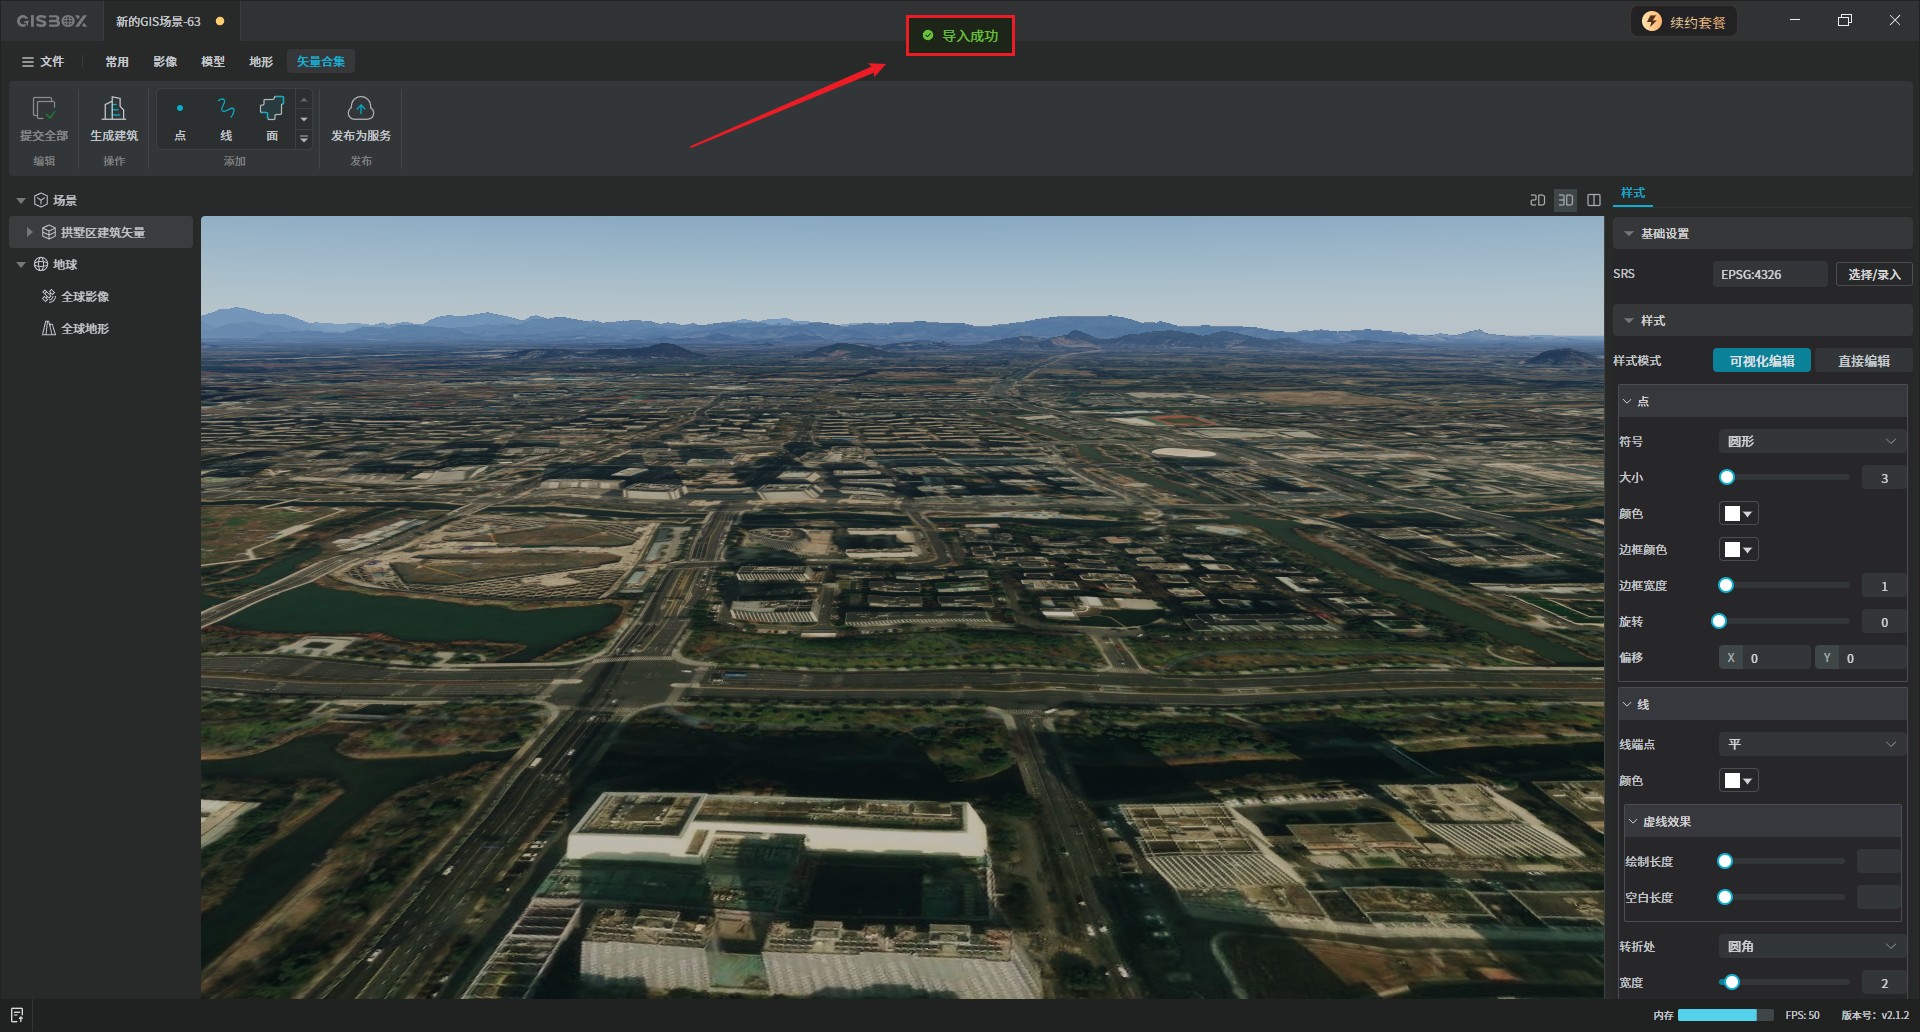The image size is (1920, 1032).
Task: Open the log icon in status bar
Action: (x=17, y=1015)
